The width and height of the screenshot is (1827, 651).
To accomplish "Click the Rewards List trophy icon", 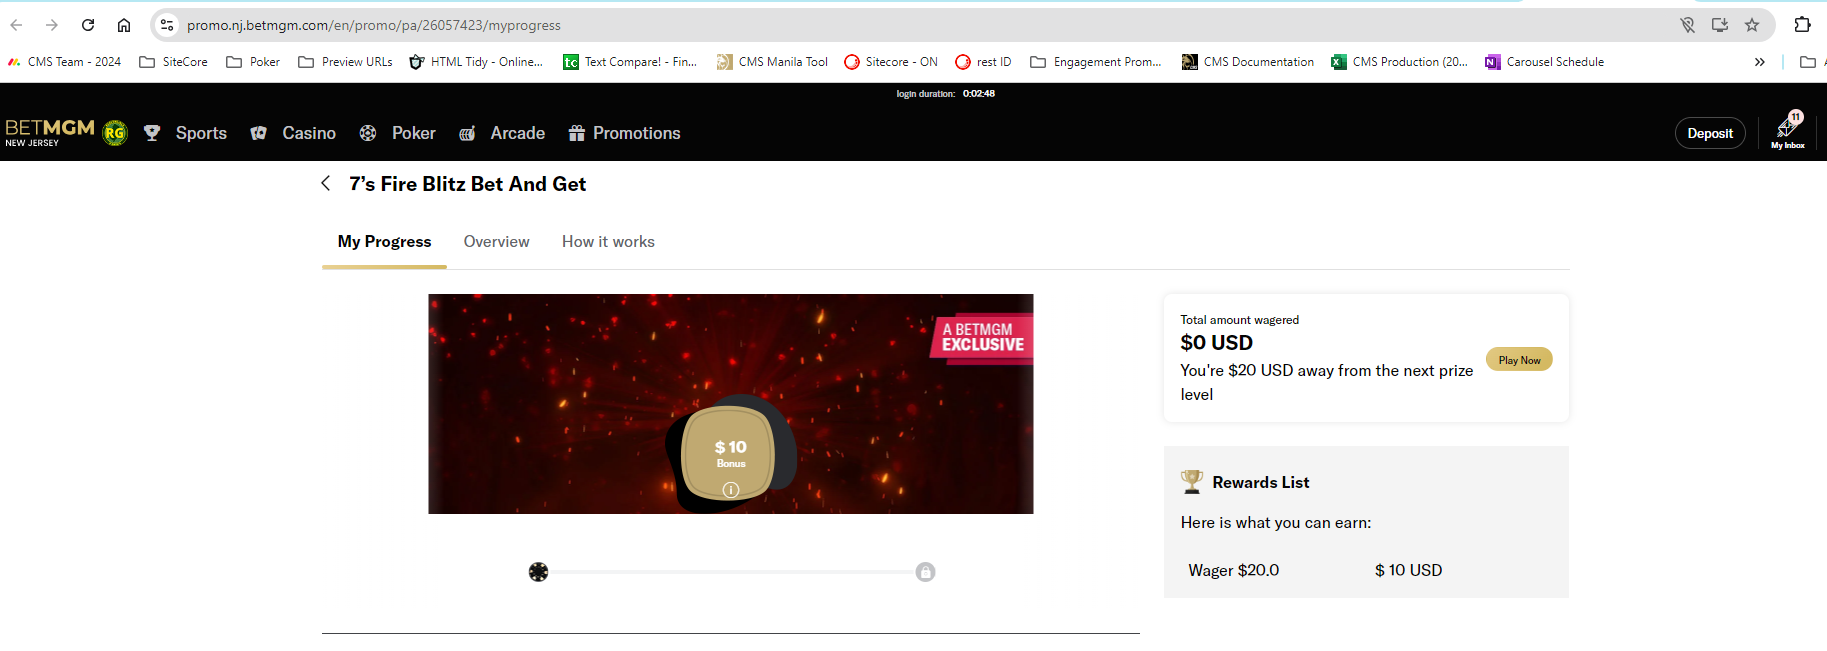I will 1192,482.
